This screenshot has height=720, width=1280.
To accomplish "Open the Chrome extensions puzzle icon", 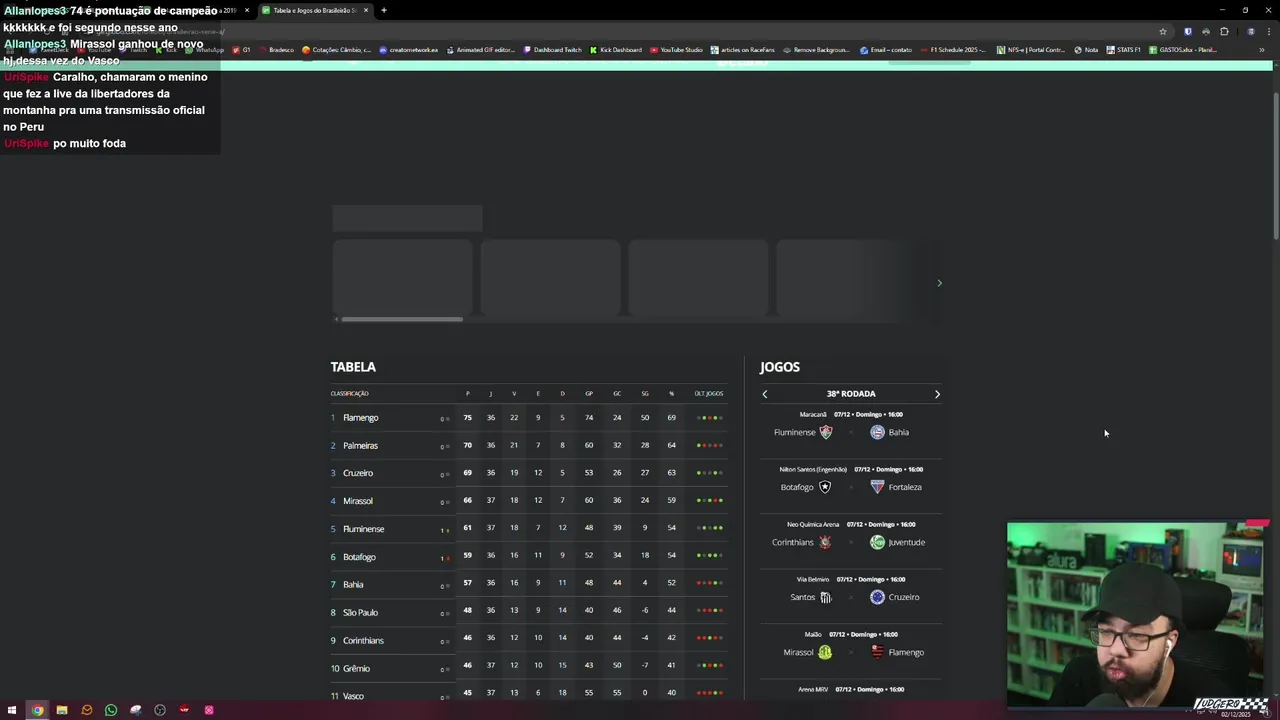I will click(1224, 31).
